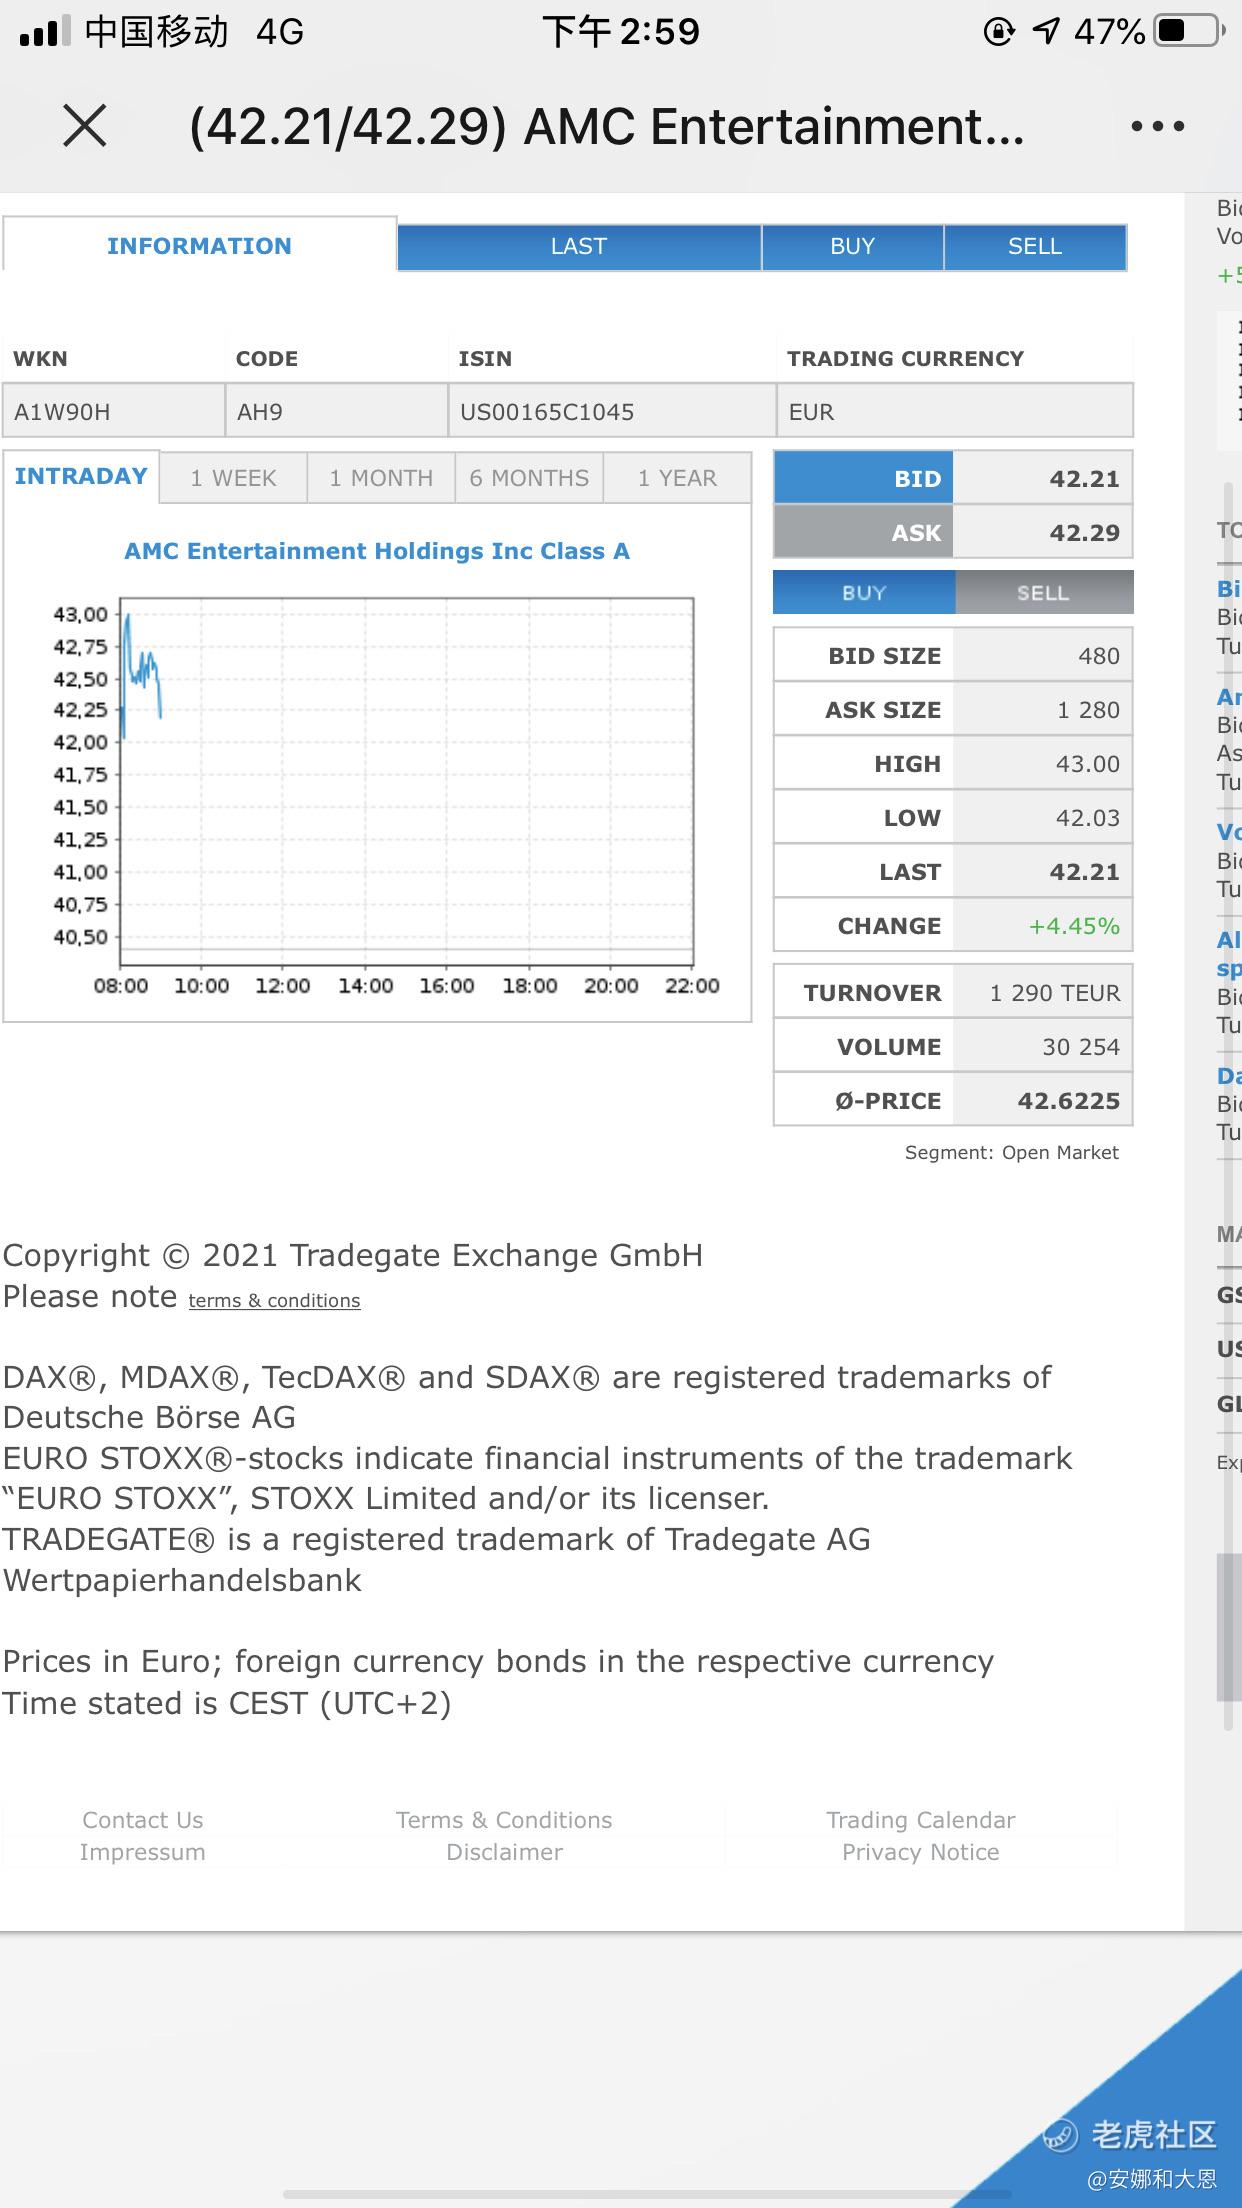
Task: Select the INFORMATION tab
Action: (x=199, y=245)
